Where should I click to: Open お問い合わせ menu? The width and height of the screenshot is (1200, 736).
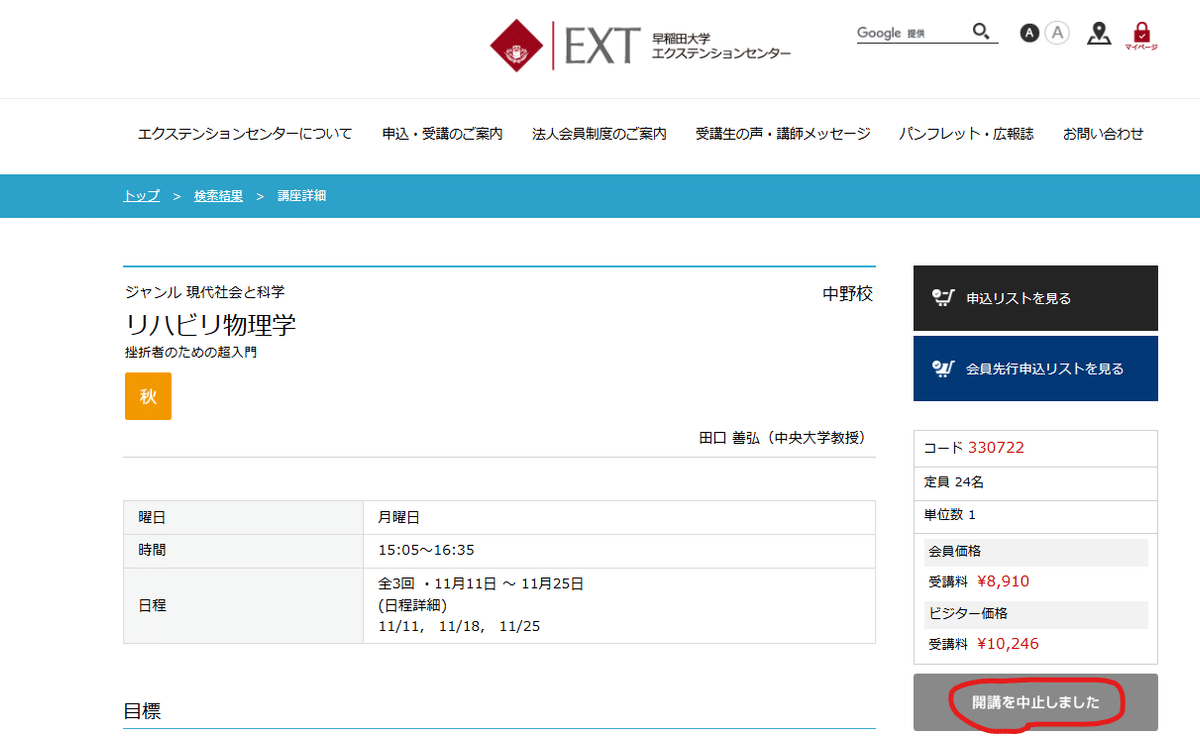(1103, 134)
